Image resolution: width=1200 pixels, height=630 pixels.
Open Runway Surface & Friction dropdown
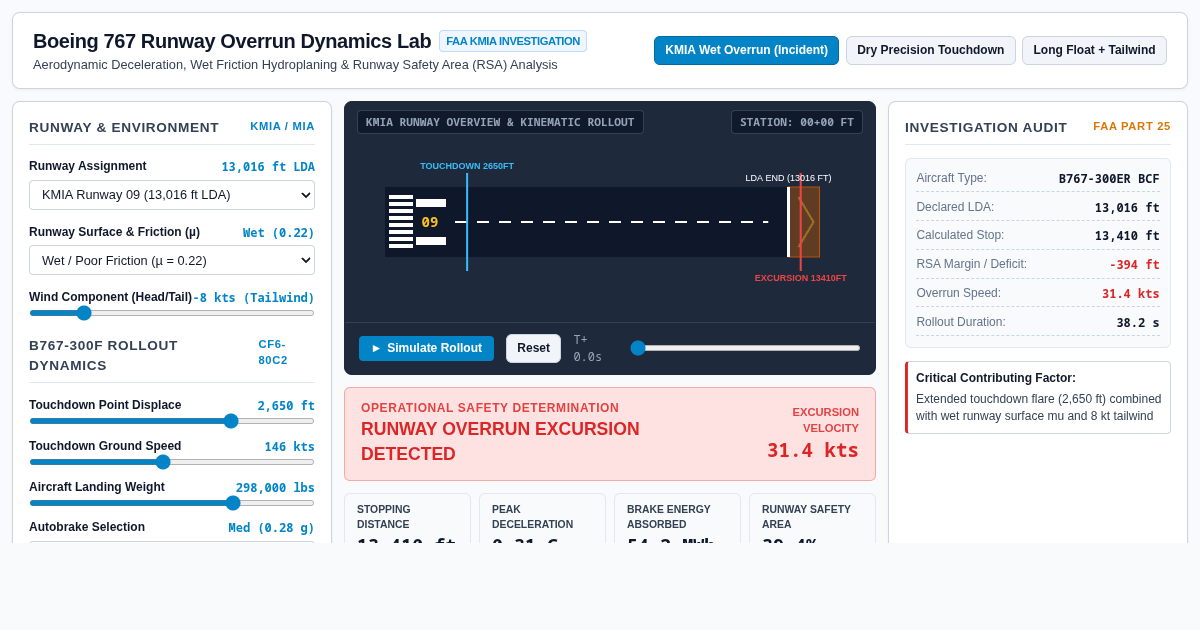click(172, 260)
